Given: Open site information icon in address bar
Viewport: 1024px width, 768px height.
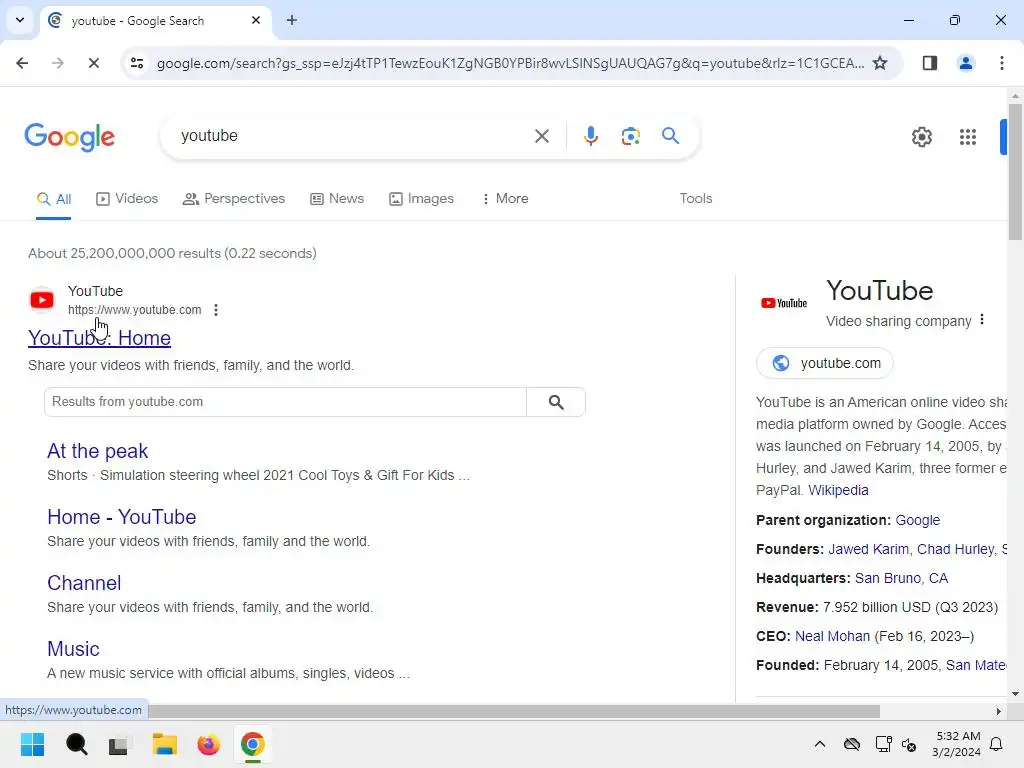Looking at the screenshot, I should tap(137, 63).
